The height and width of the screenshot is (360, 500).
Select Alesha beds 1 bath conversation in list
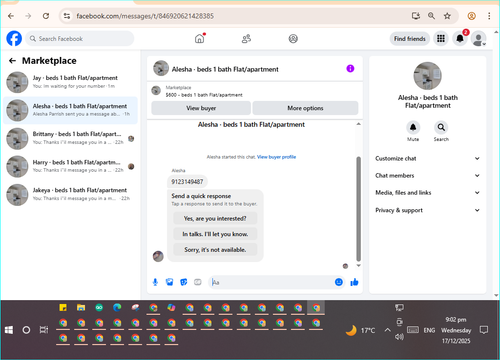70,110
